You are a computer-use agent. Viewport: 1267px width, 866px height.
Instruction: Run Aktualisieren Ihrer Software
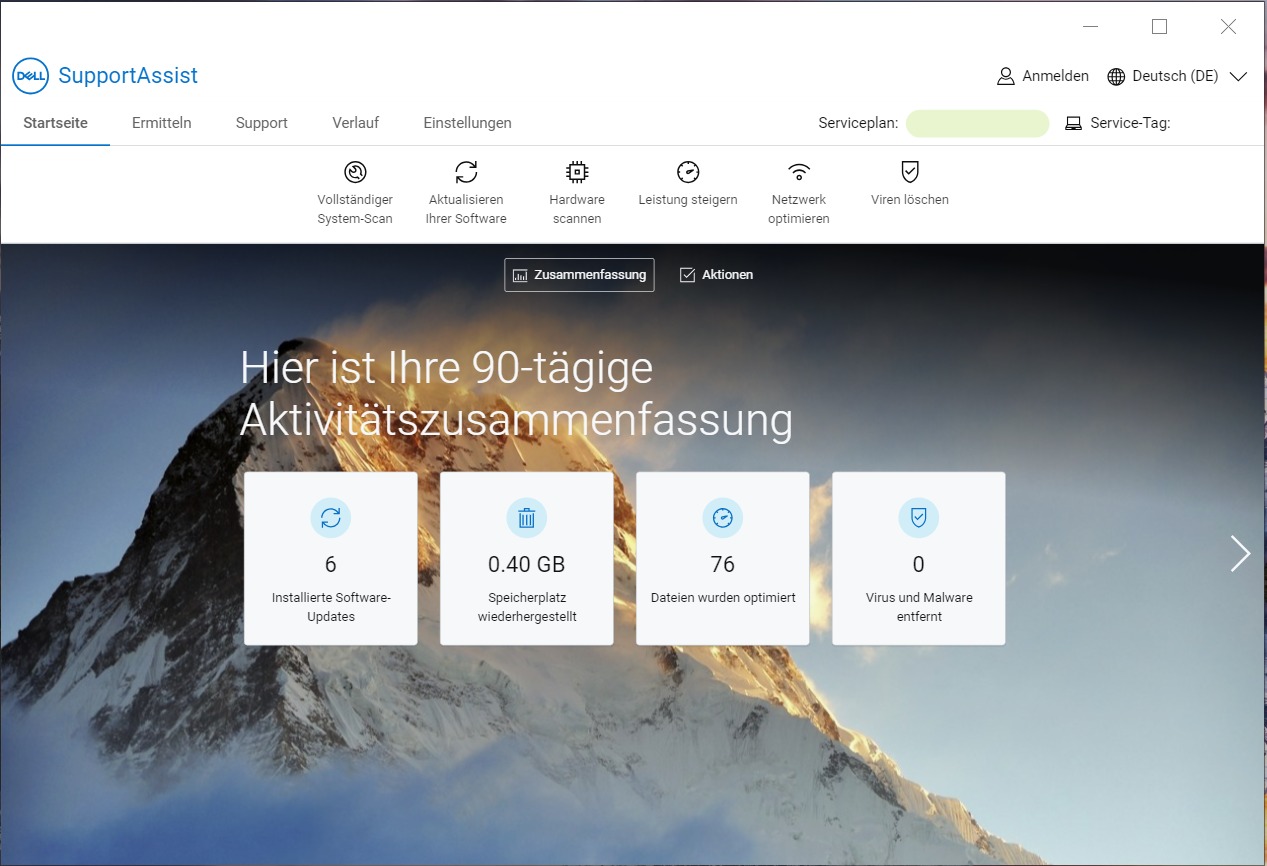point(465,190)
